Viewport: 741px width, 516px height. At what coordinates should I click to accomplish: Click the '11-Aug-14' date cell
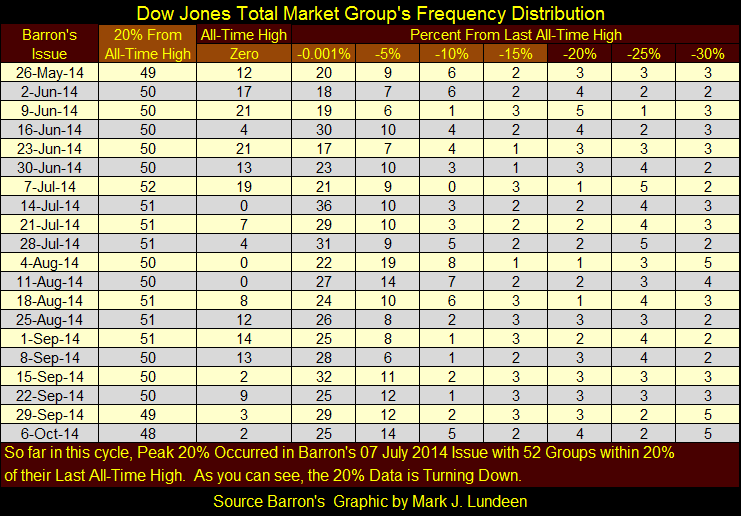[x=49, y=282]
